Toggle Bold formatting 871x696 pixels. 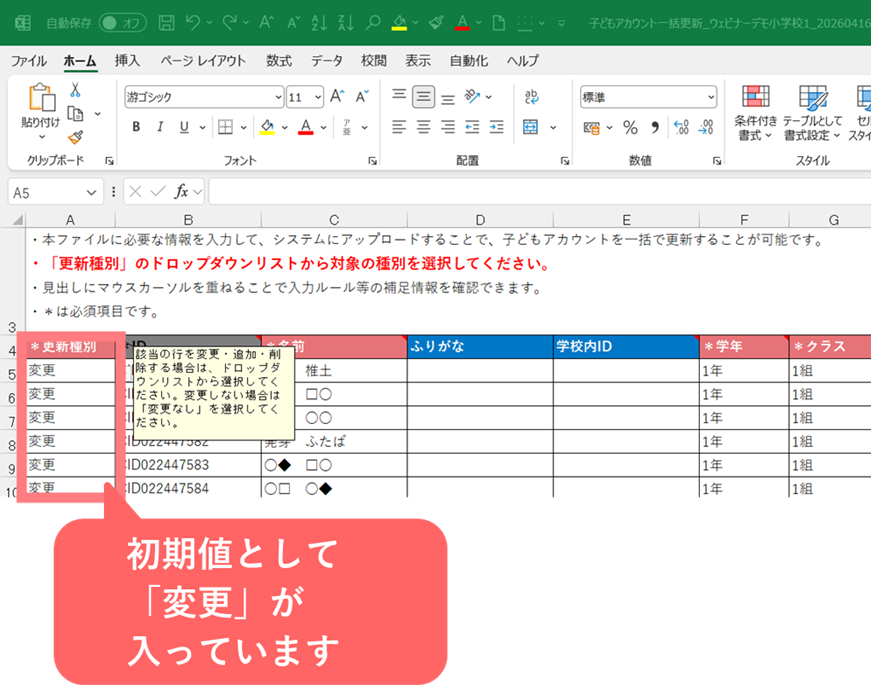136,127
